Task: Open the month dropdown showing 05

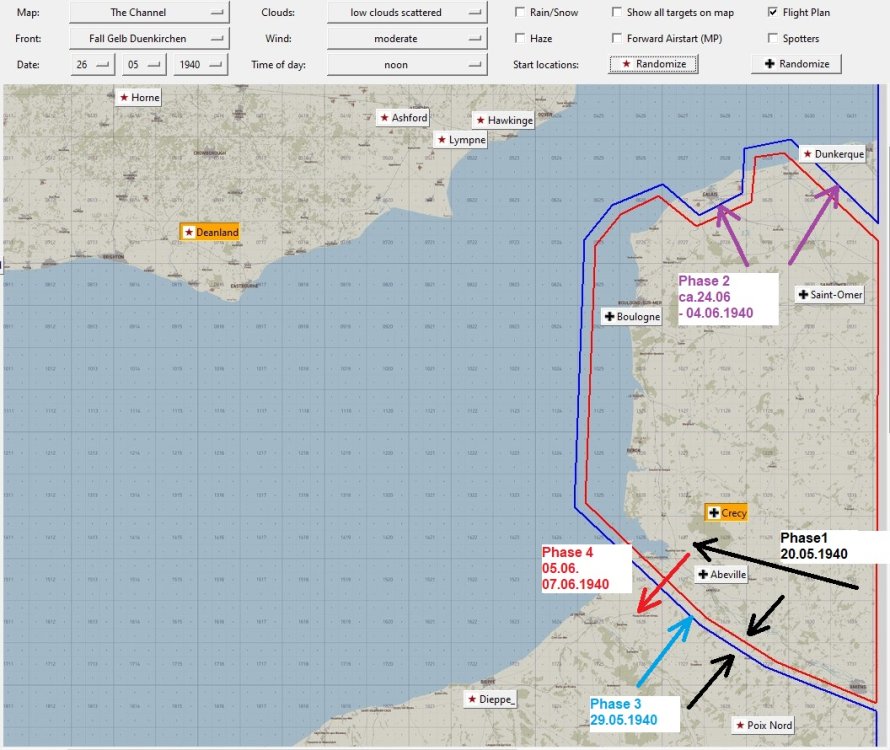Action: pos(144,65)
